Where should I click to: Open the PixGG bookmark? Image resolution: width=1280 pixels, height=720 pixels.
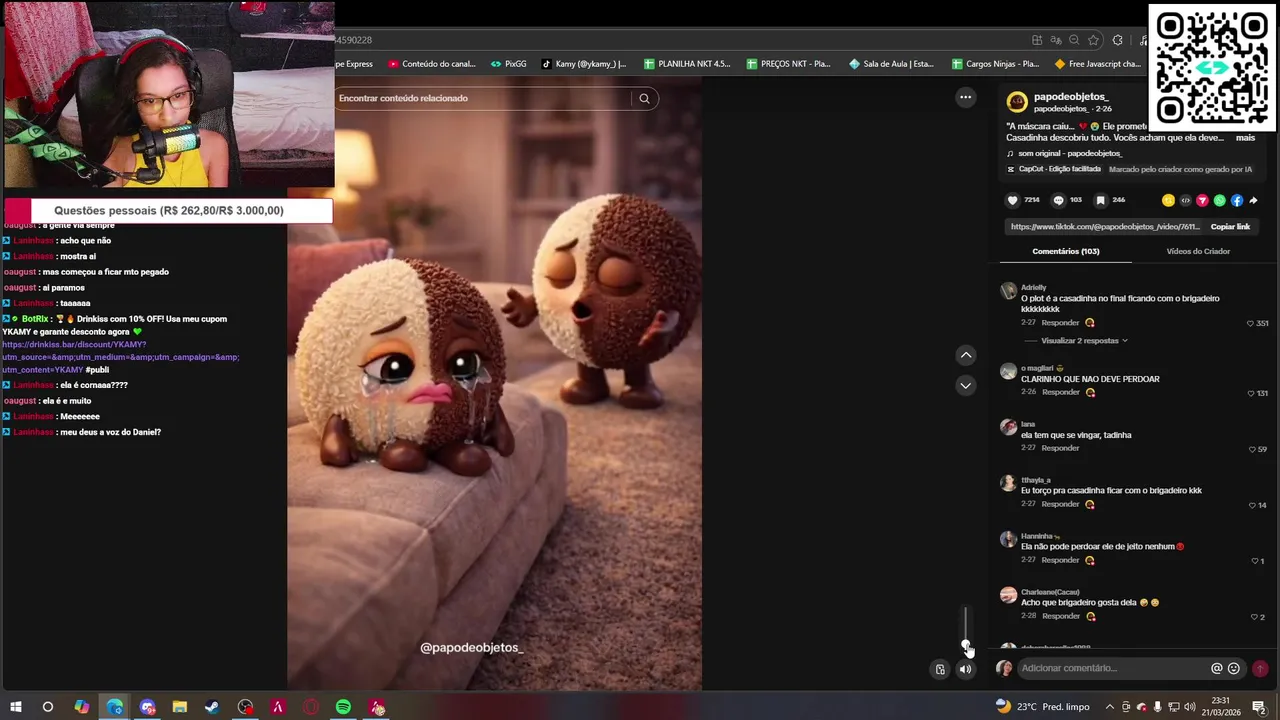tap(508, 64)
